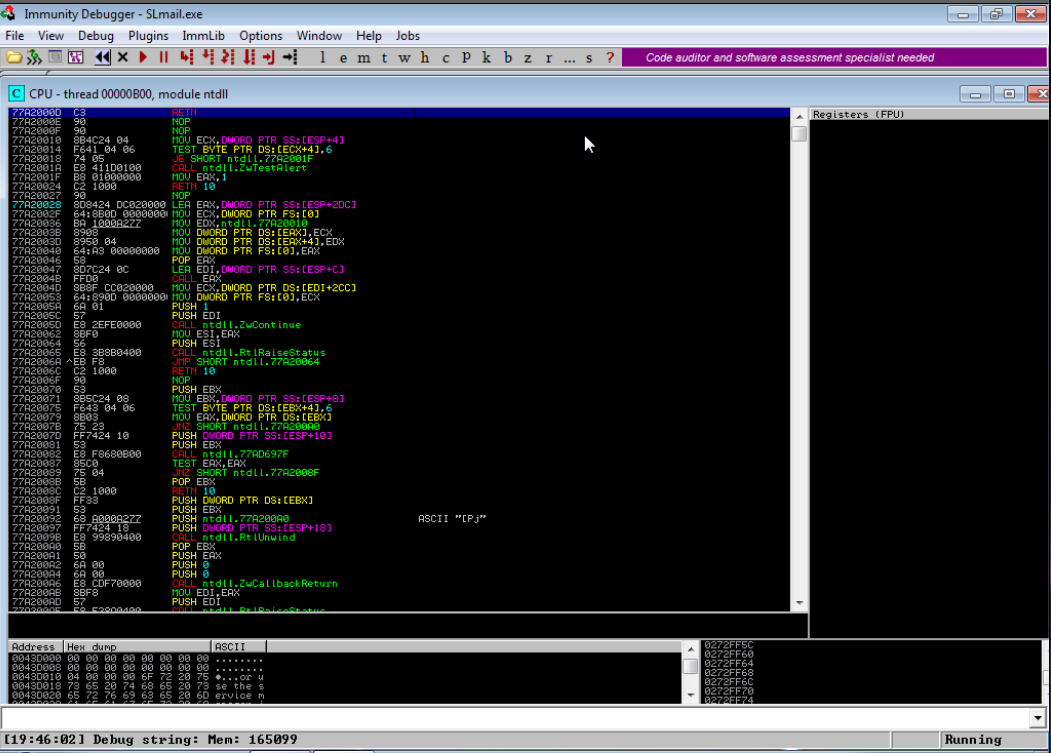Select the CALL ntdll.RtlUnwind line
Image resolution: width=1051 pixels, height=753 pixels.
pos(399,538)
